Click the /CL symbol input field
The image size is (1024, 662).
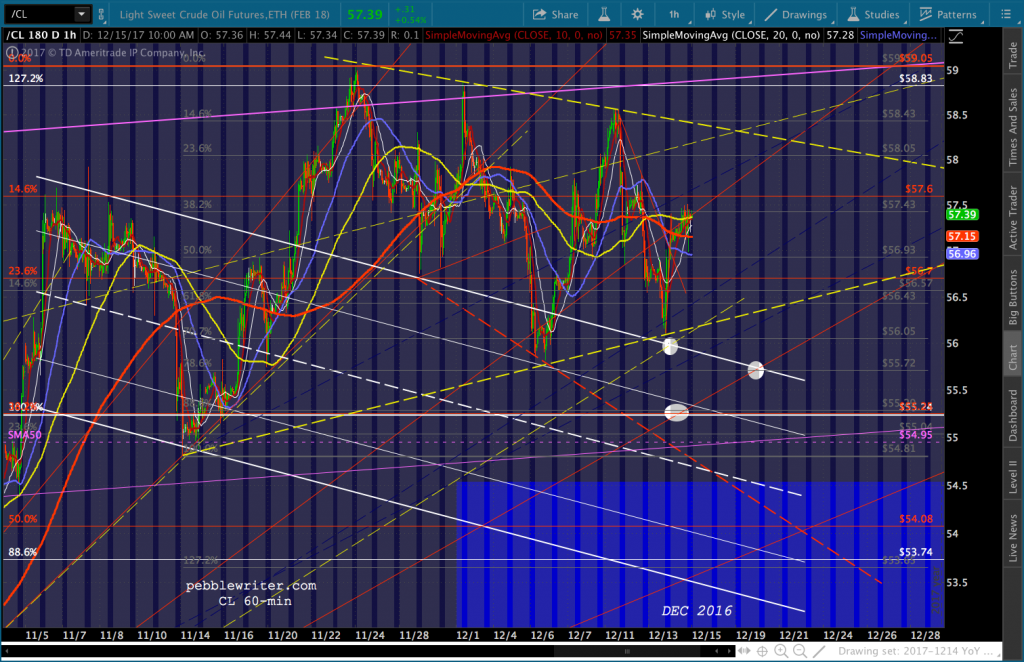[39, 14]
